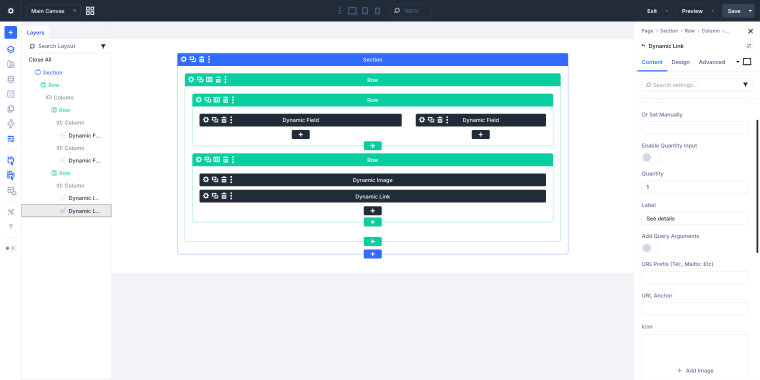Click the Save button

coord(734,11)
